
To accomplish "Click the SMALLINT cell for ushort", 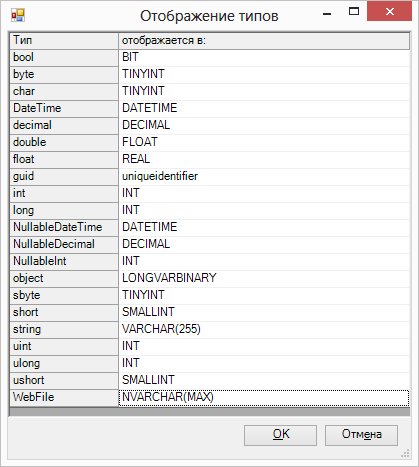I will coord(264,380).
